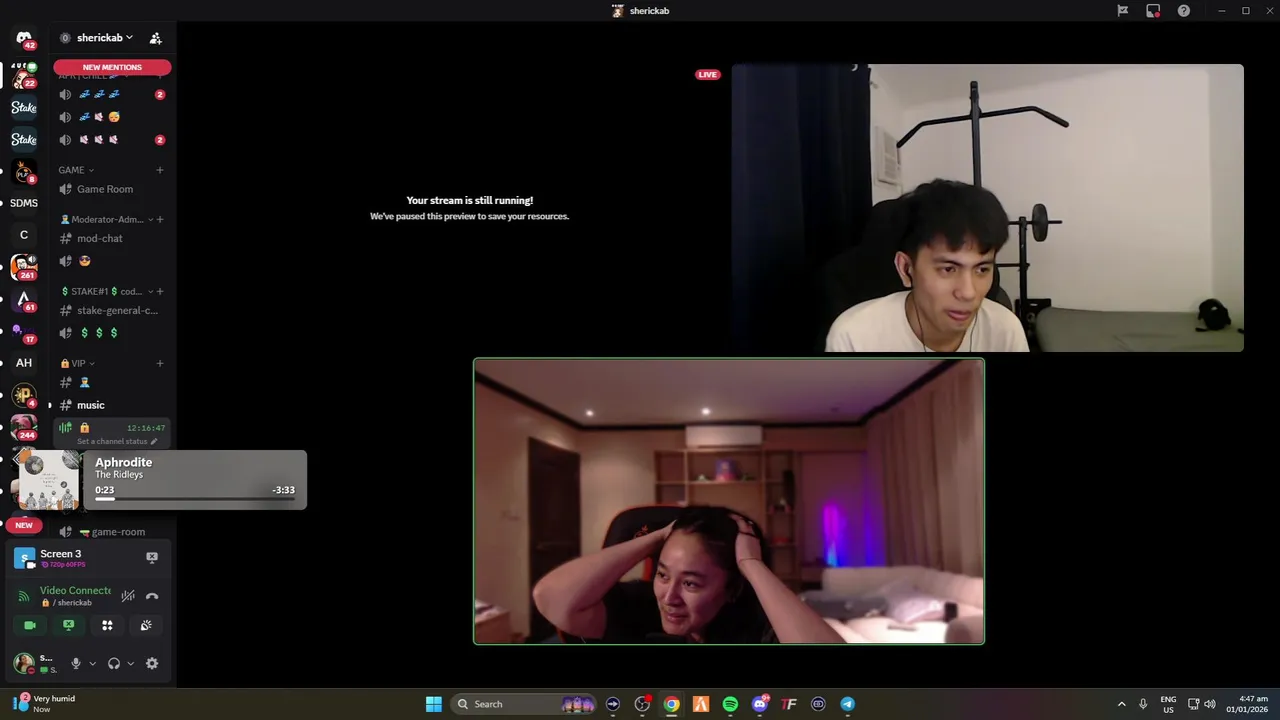Open headphone output options arrow
The width and height of the screenshot is (1280, 720).
[130, 663]
